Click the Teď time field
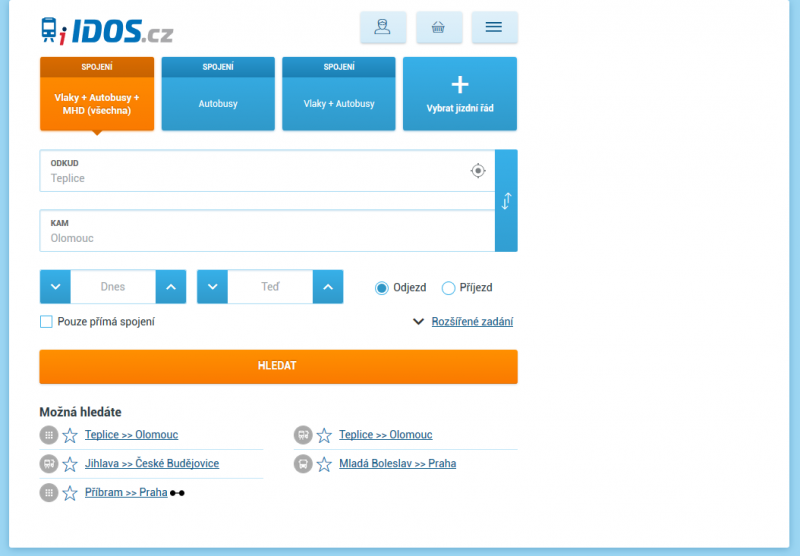 tap(270, 287)
